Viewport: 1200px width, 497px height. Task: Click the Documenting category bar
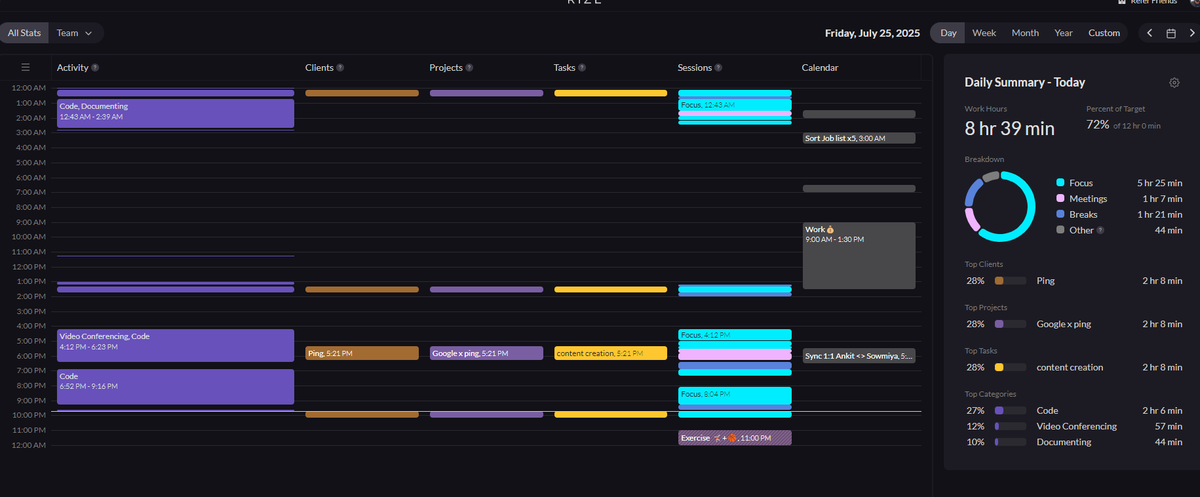(1011, 442)
